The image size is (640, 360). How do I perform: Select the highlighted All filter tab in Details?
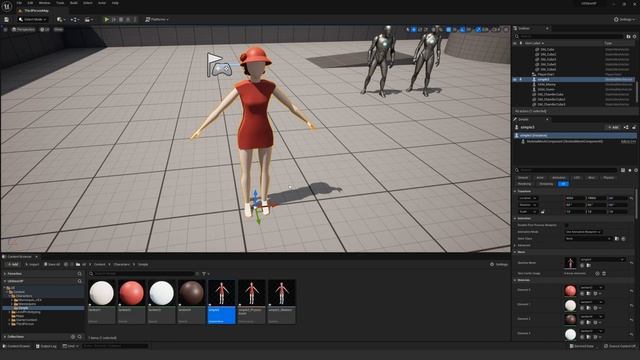563,184
